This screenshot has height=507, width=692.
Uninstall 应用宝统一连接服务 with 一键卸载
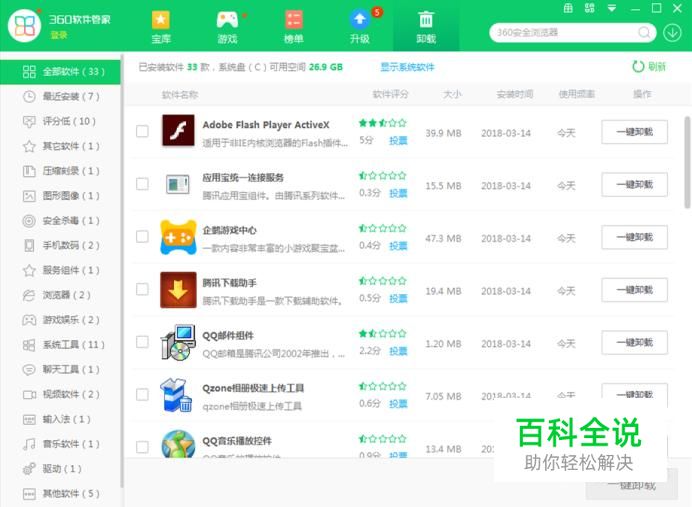coord(635,184)
